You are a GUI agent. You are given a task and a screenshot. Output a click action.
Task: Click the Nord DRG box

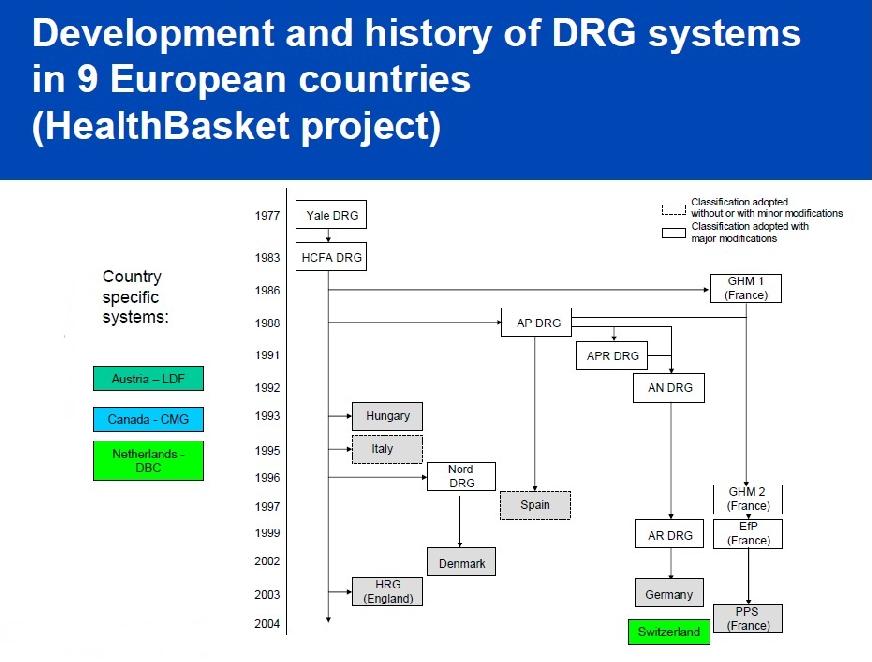click(x=461, y=476)
